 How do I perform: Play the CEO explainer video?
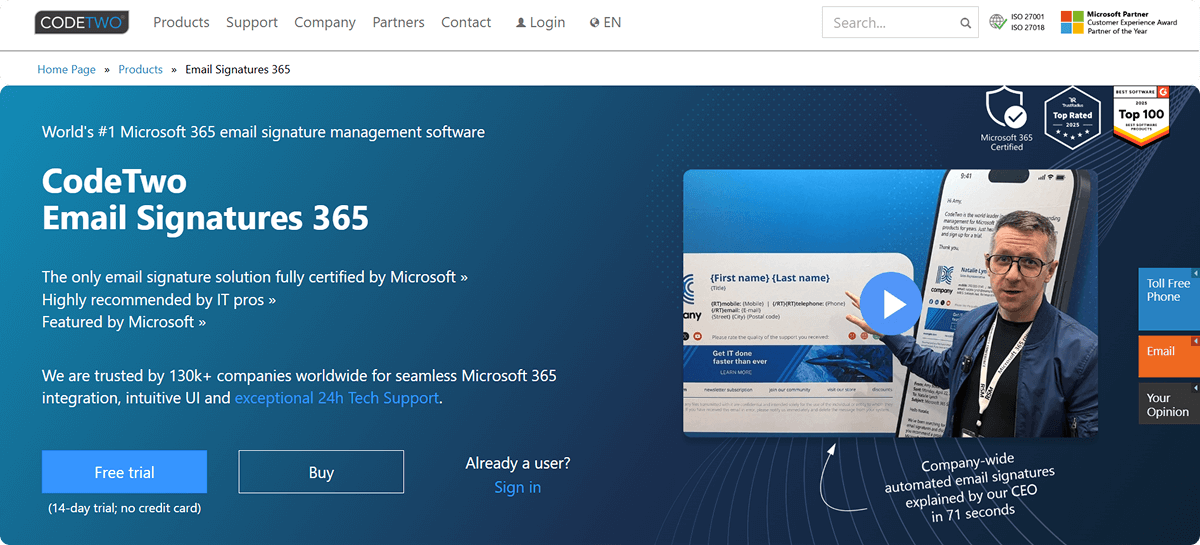tap(890, 304)
